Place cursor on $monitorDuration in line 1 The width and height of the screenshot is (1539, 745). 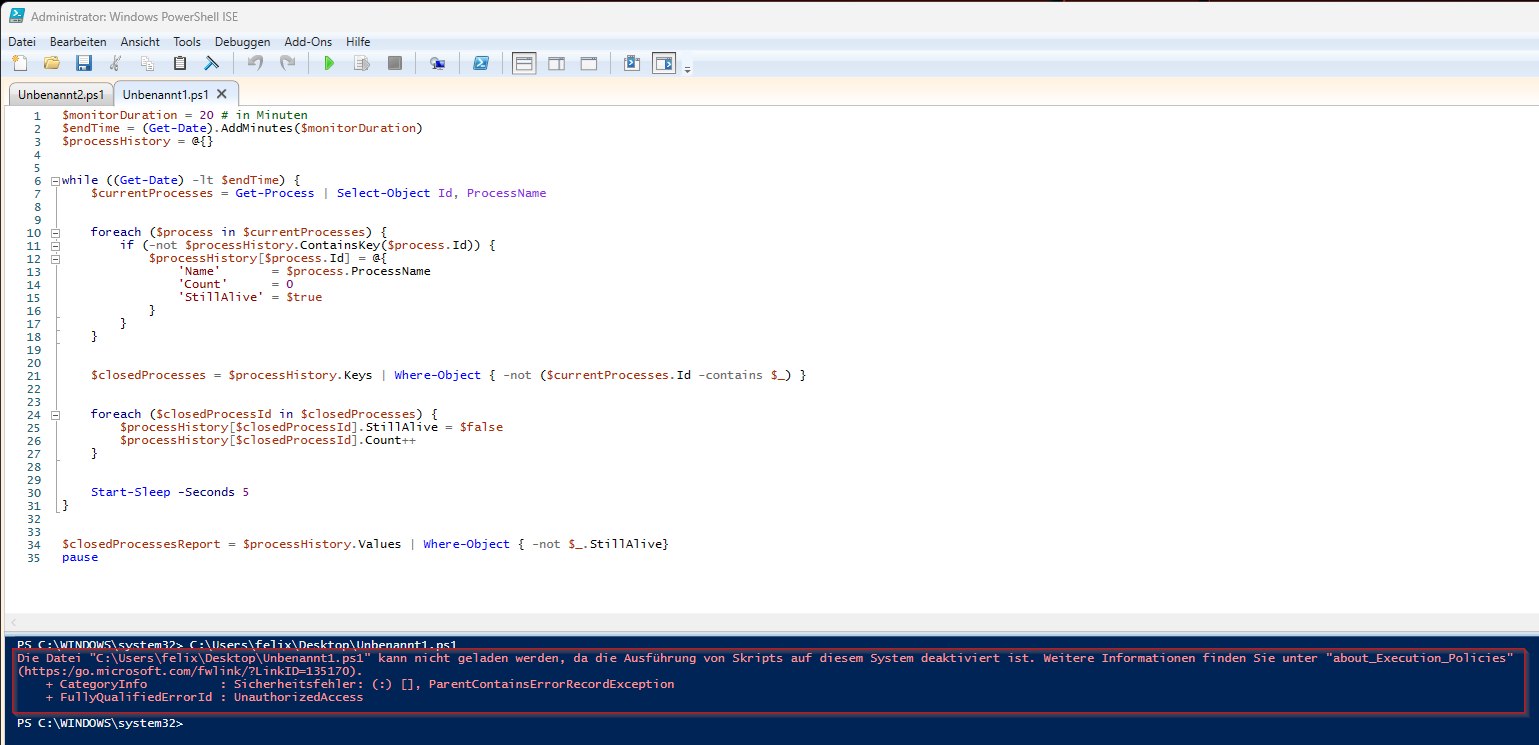(x=119, y=115)
